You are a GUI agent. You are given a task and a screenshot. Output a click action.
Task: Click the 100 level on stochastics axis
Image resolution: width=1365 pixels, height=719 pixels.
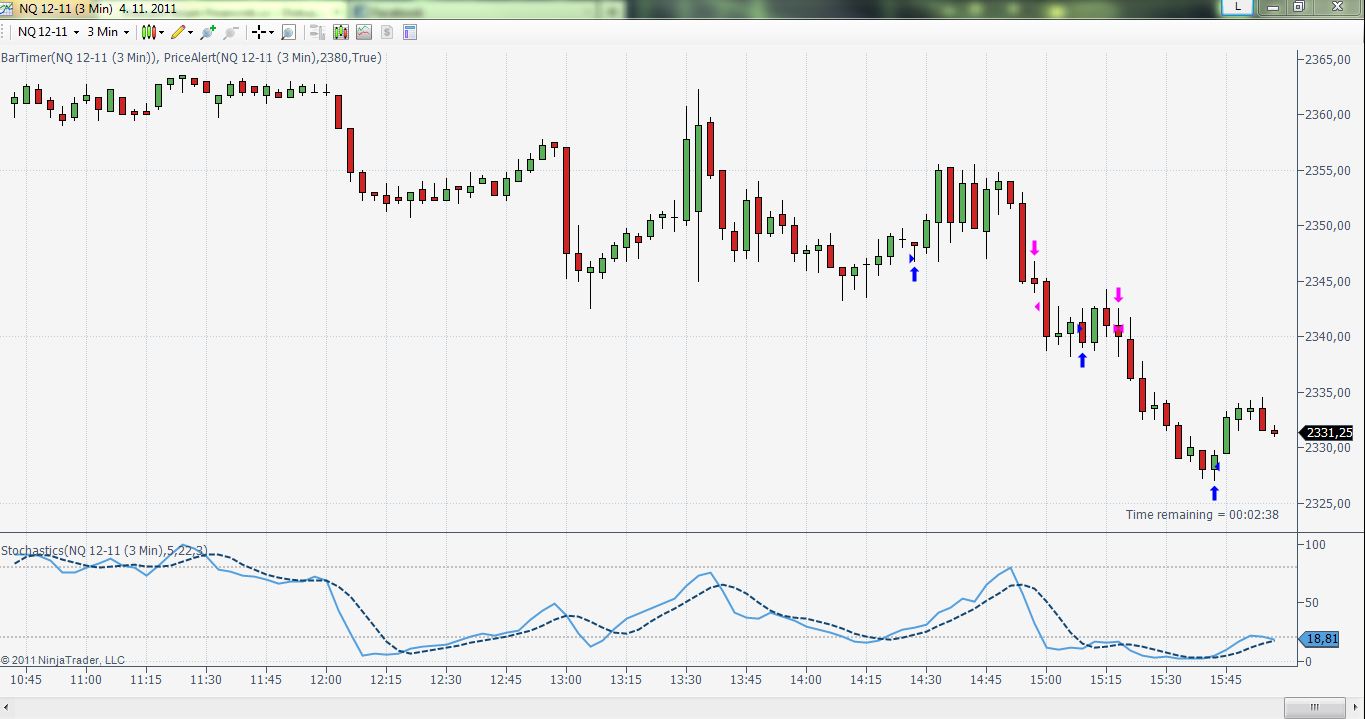pos(1315,545)
